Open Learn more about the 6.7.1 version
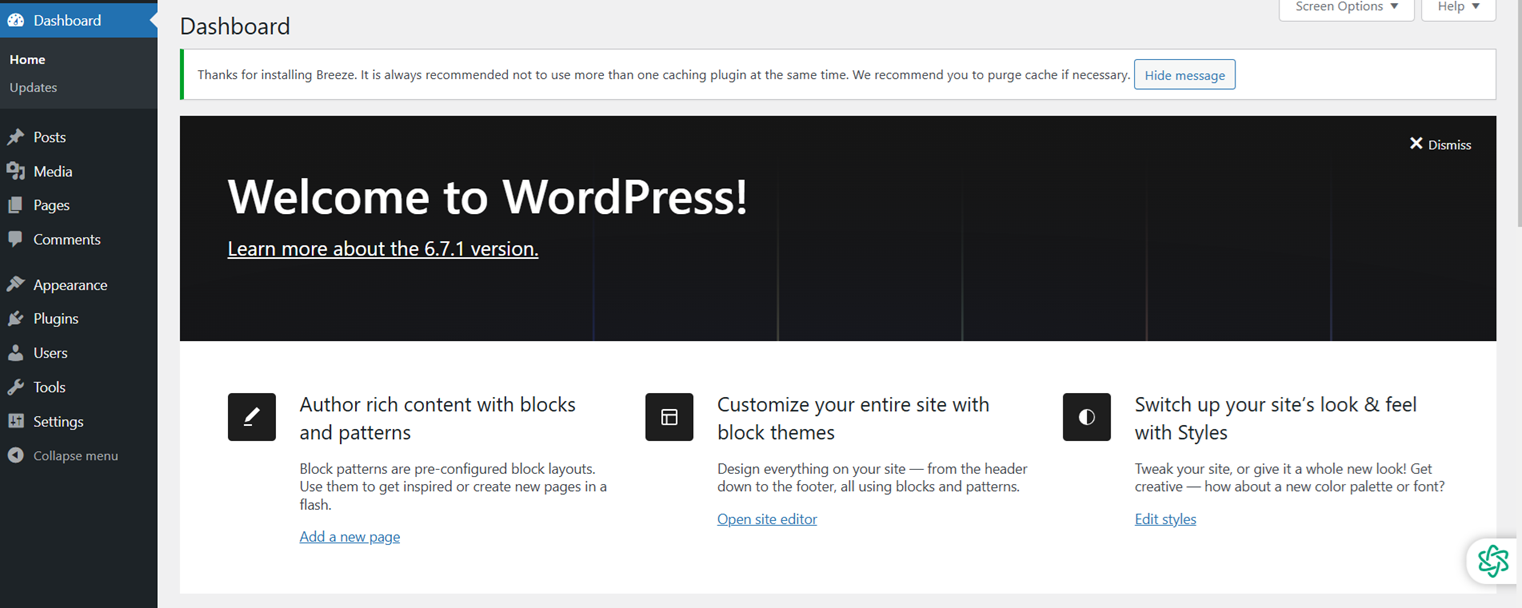This screenshot has height=608, width=1522. click(383, 249)
